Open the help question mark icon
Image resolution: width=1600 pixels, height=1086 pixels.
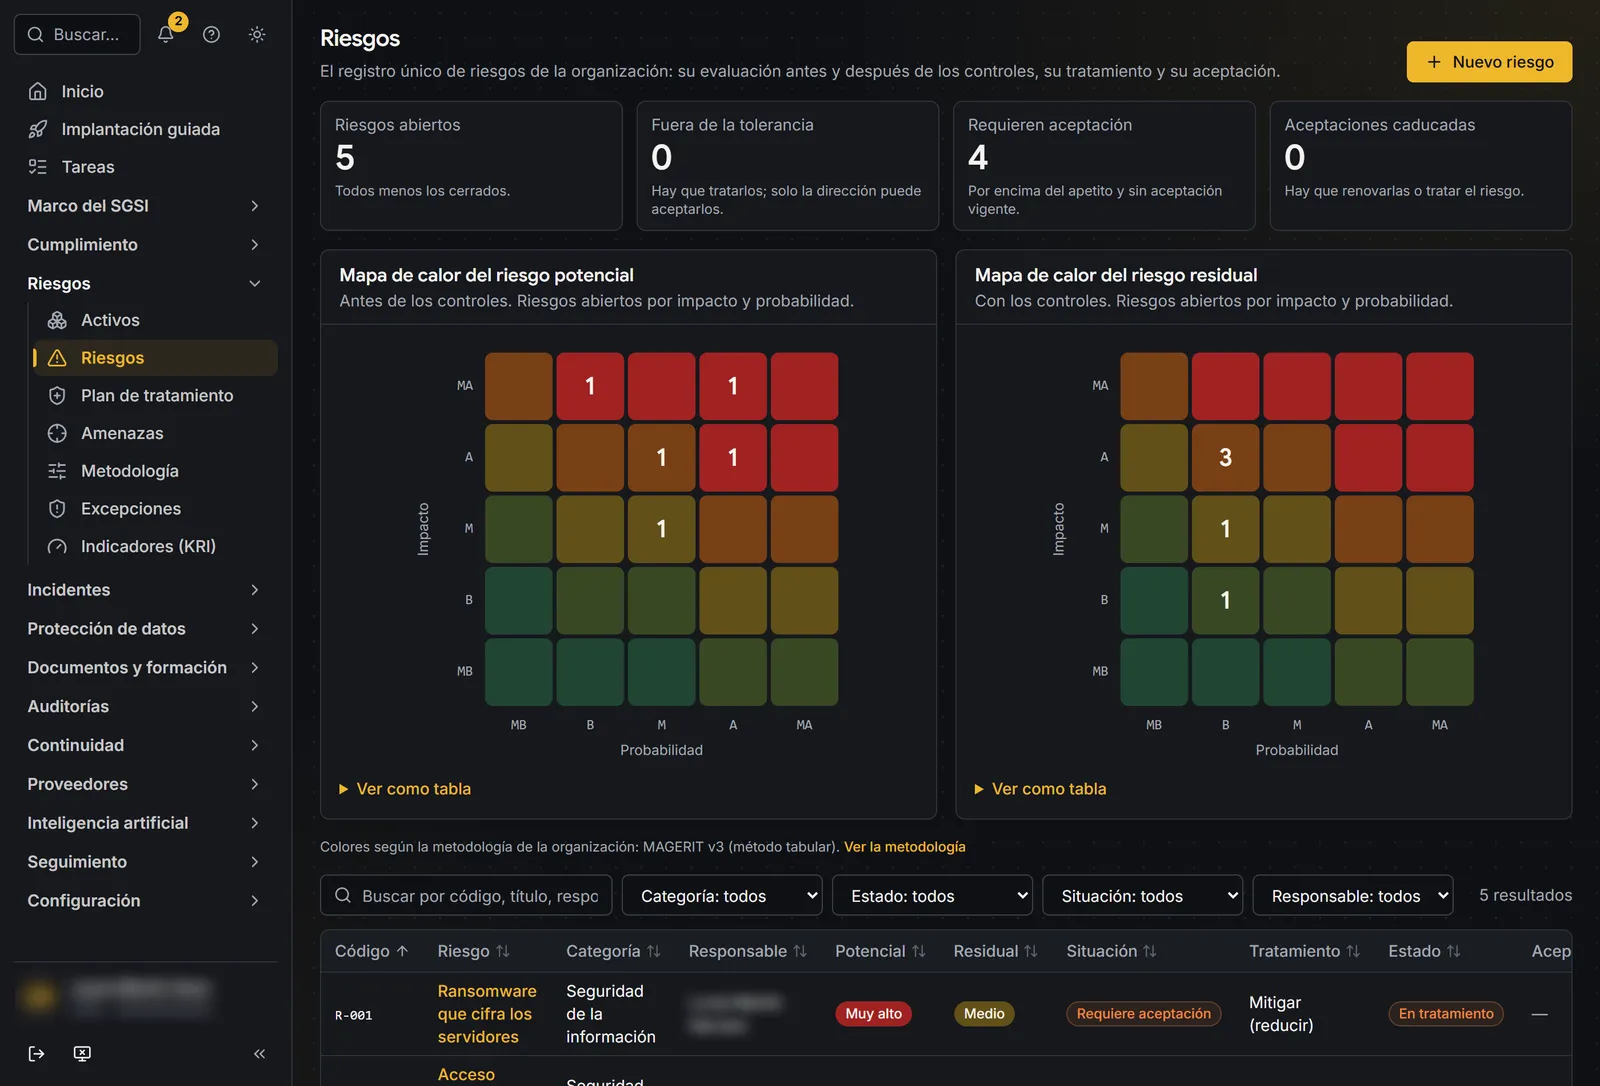(211, 34)
